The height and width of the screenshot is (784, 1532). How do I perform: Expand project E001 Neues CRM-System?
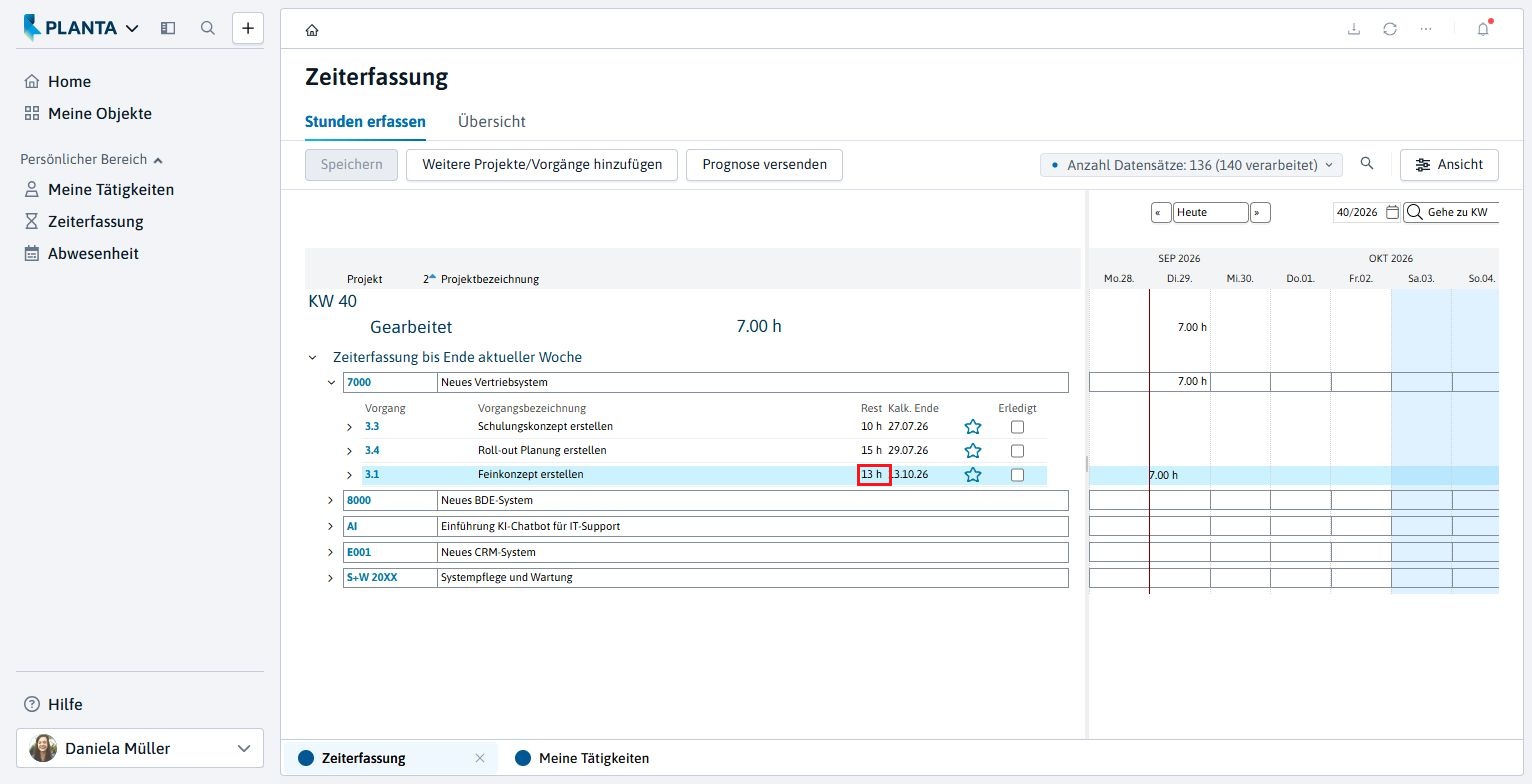click(x=331, y=552)
